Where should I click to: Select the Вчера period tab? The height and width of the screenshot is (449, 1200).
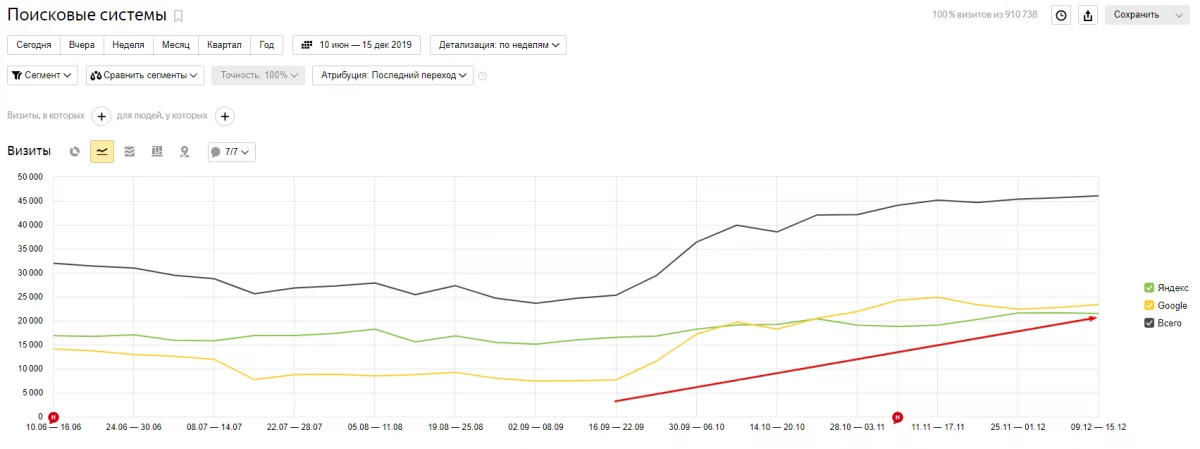click(x=82, y=45)
